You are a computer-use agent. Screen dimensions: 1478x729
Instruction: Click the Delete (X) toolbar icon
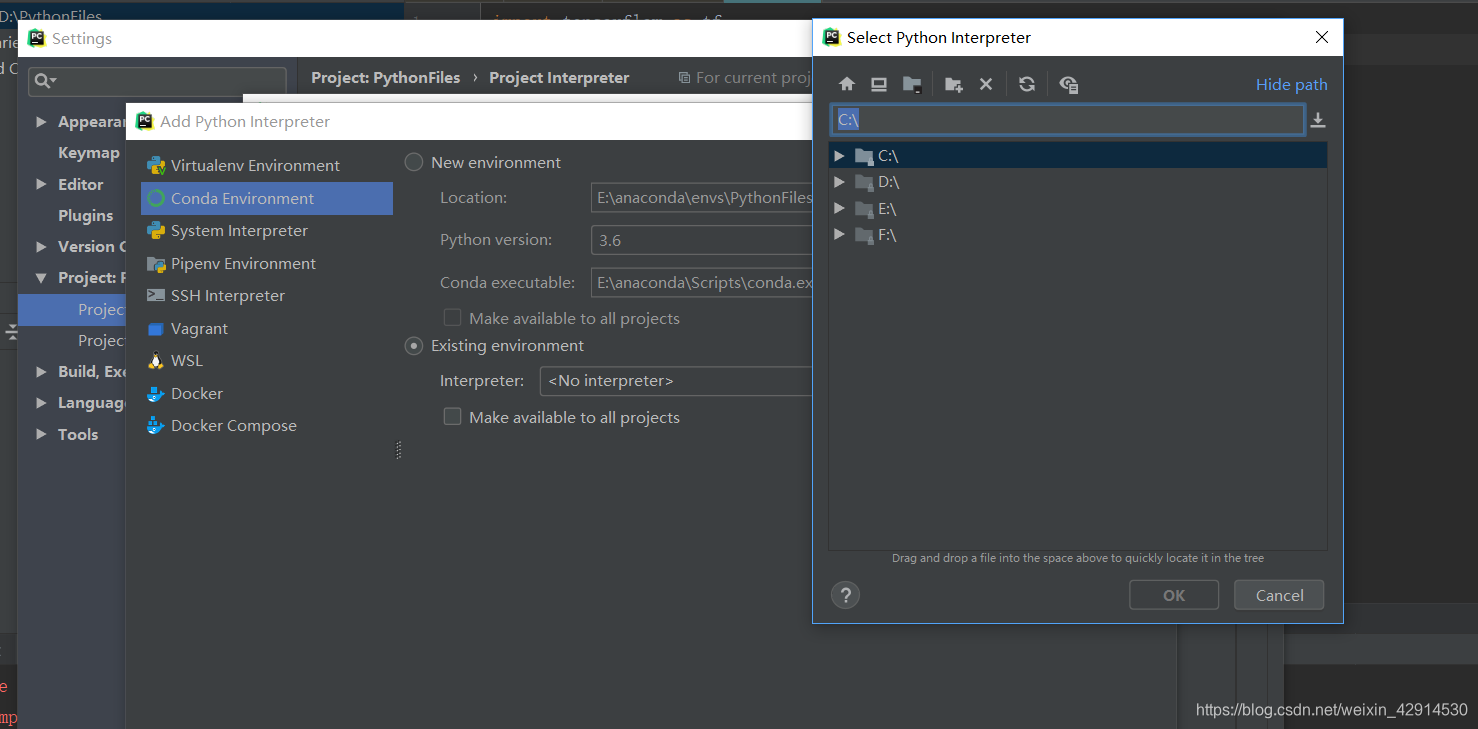(x=986, y=85)
